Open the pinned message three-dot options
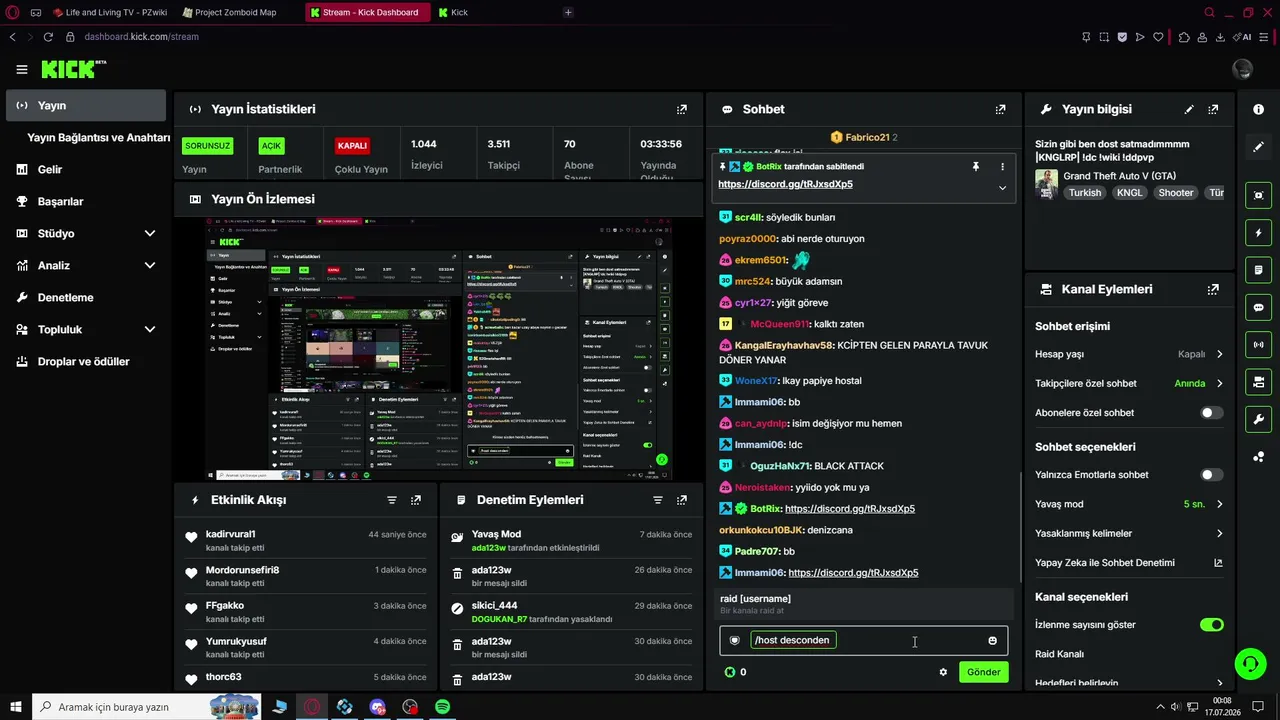Viewport: 1280px width, 720px height. [x=1002, y=166]
